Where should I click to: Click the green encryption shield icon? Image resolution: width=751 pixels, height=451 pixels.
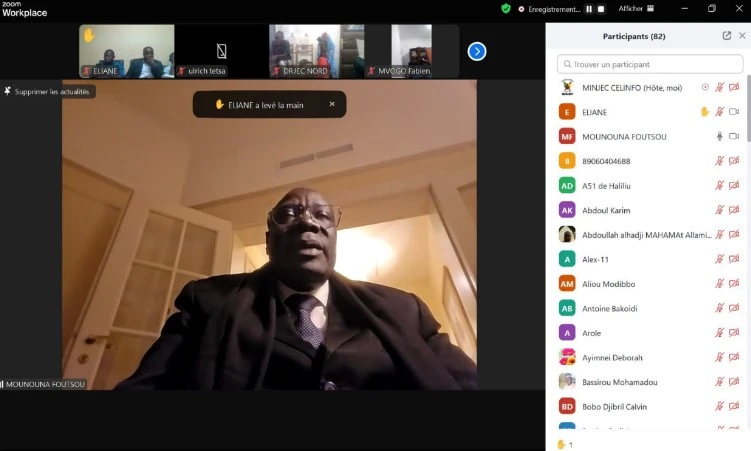(506, 9)
